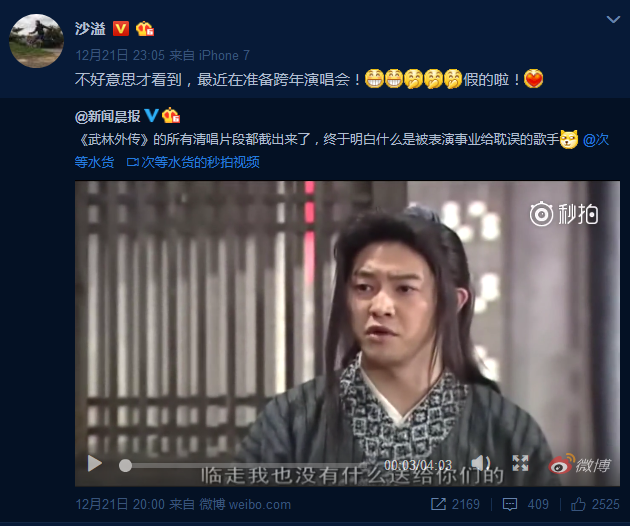Open the post options chevron menu

click(613, 19)
